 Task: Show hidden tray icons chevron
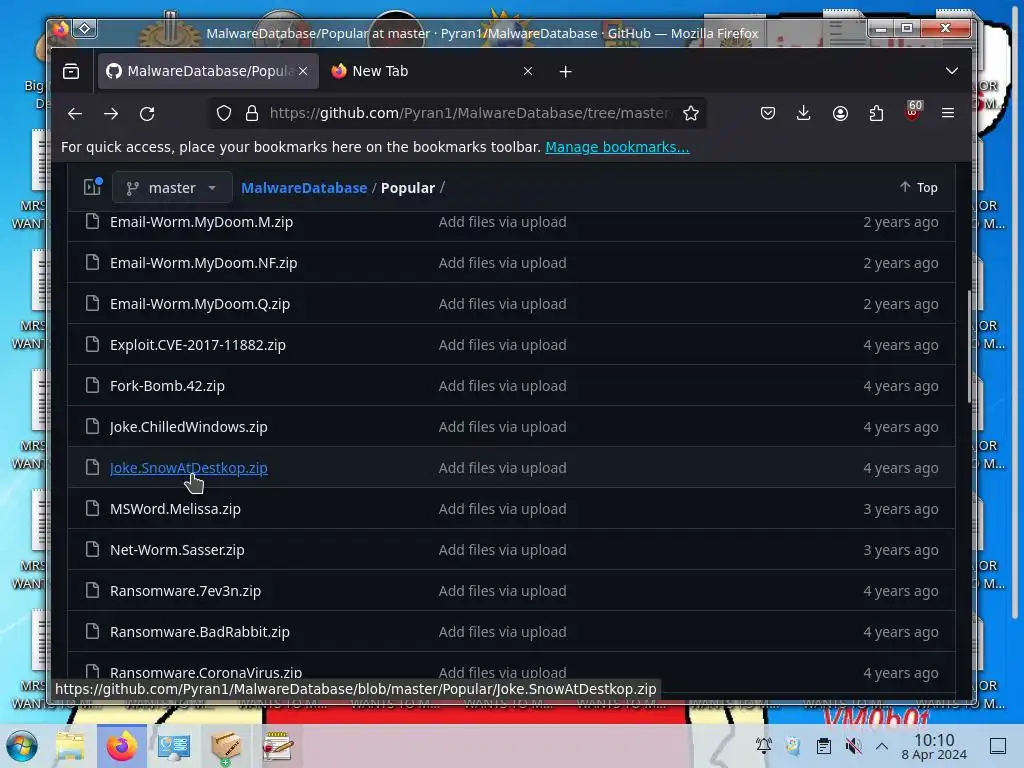882,746
